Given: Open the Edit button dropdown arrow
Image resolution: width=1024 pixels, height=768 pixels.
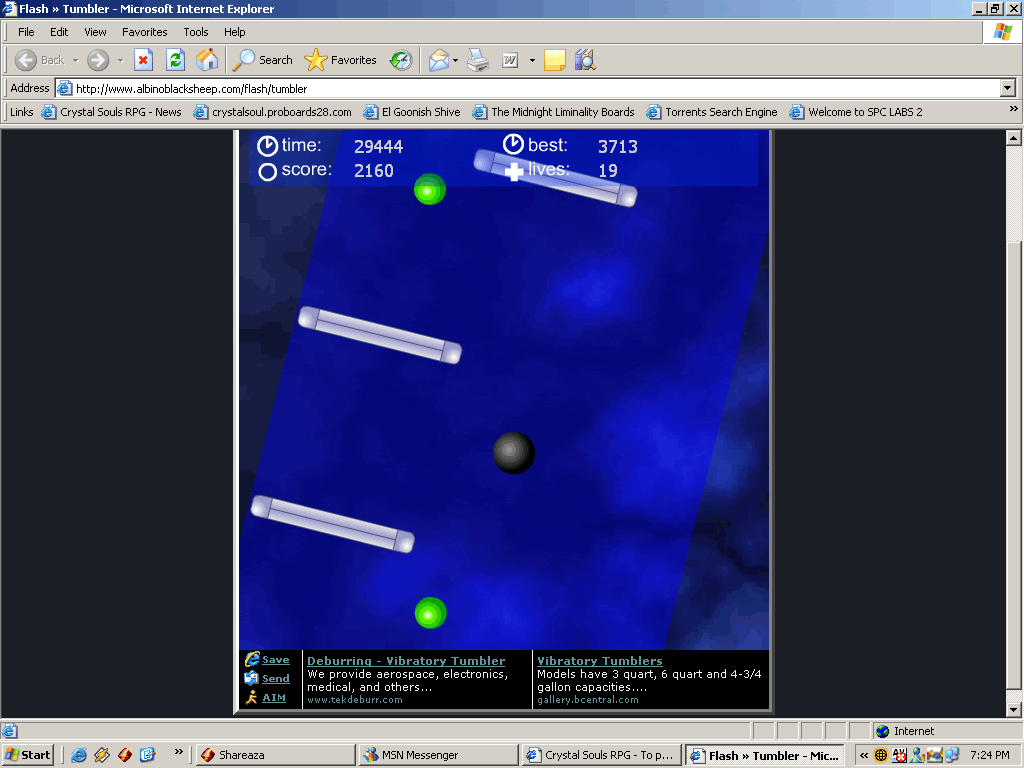Looking at the screenshot, I should click(532, 60).
